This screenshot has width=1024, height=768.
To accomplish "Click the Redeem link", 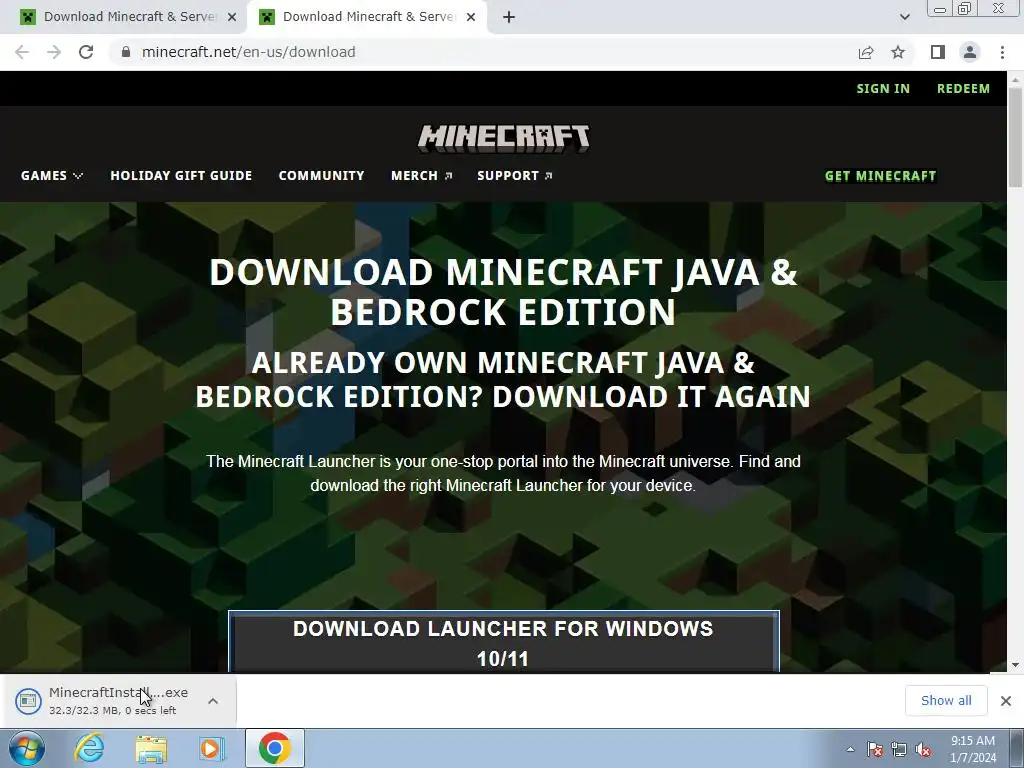I will pyautogui.click(x=963, y=89).
